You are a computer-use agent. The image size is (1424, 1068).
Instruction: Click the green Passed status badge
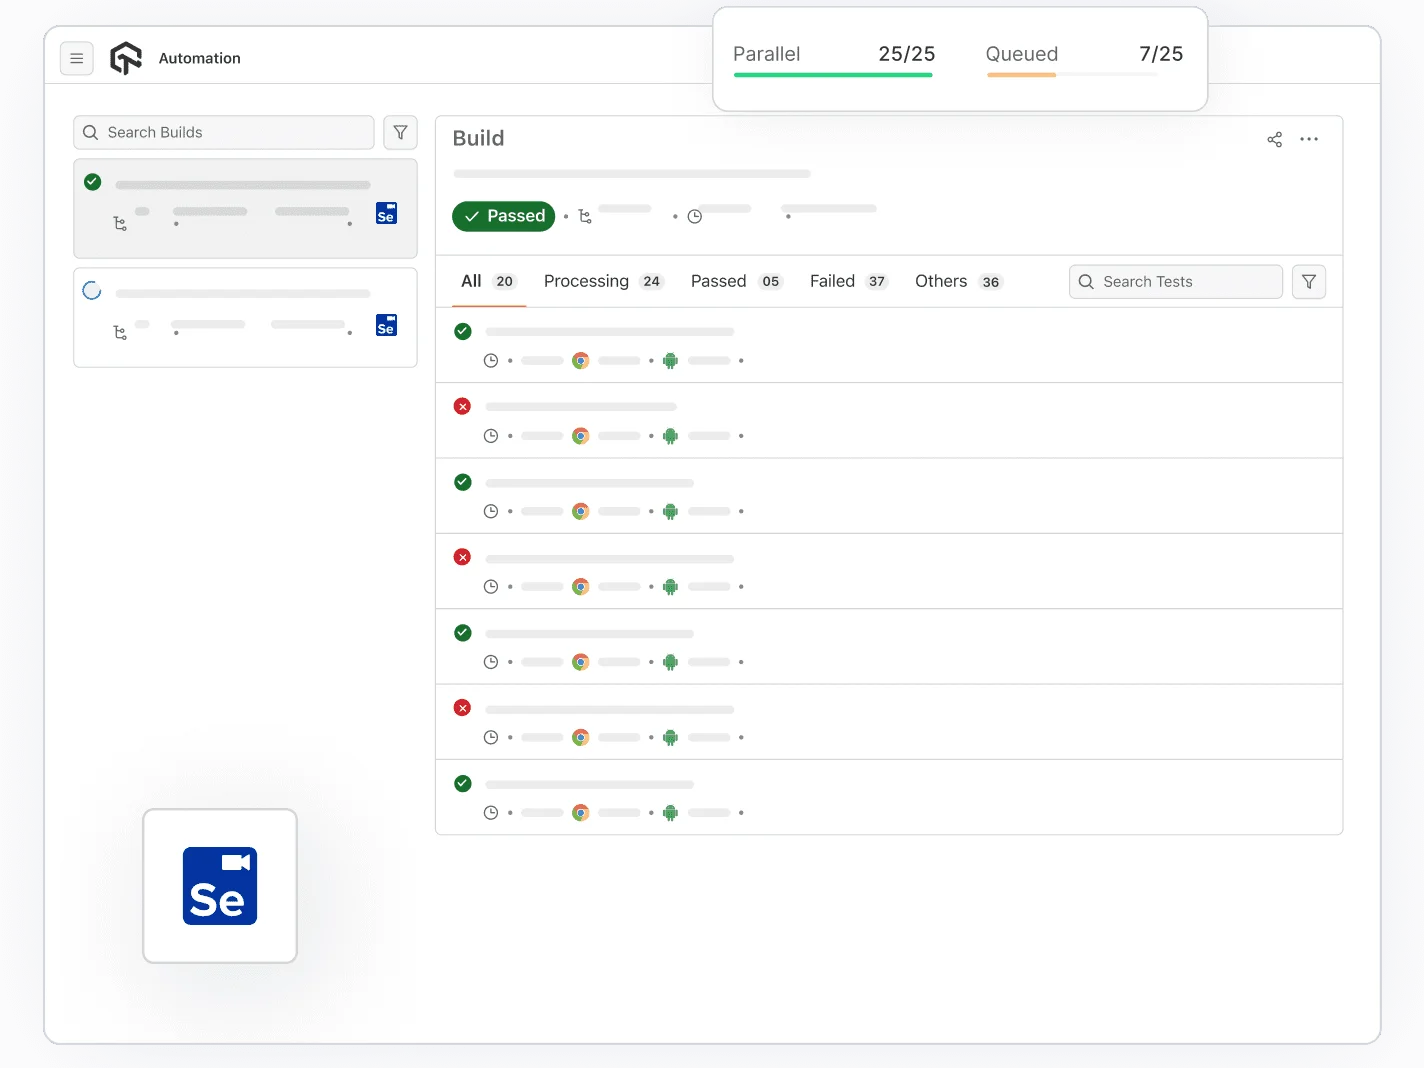pos(503,216)
